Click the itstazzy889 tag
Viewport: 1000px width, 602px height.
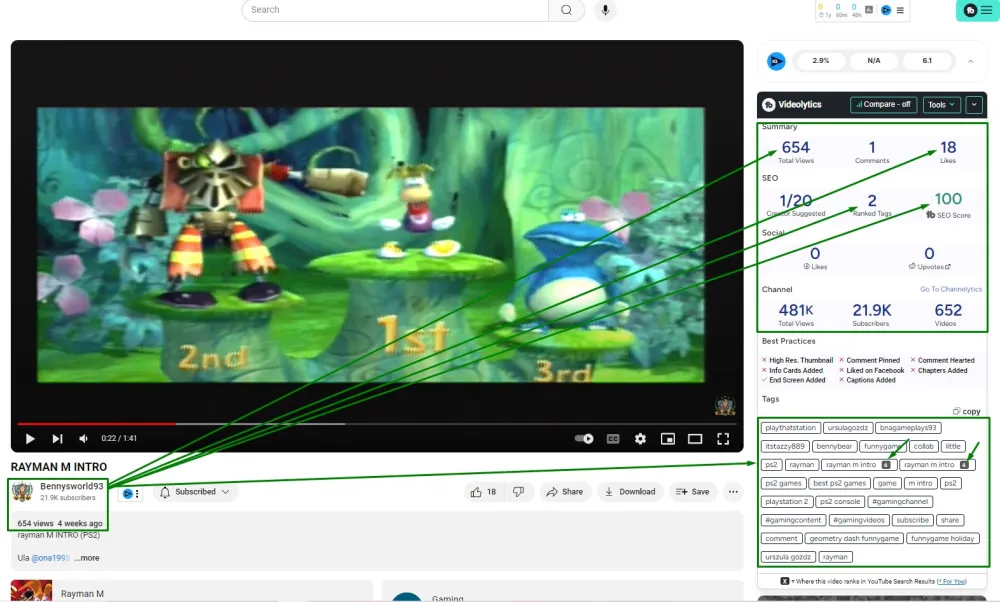click(785, 446)
